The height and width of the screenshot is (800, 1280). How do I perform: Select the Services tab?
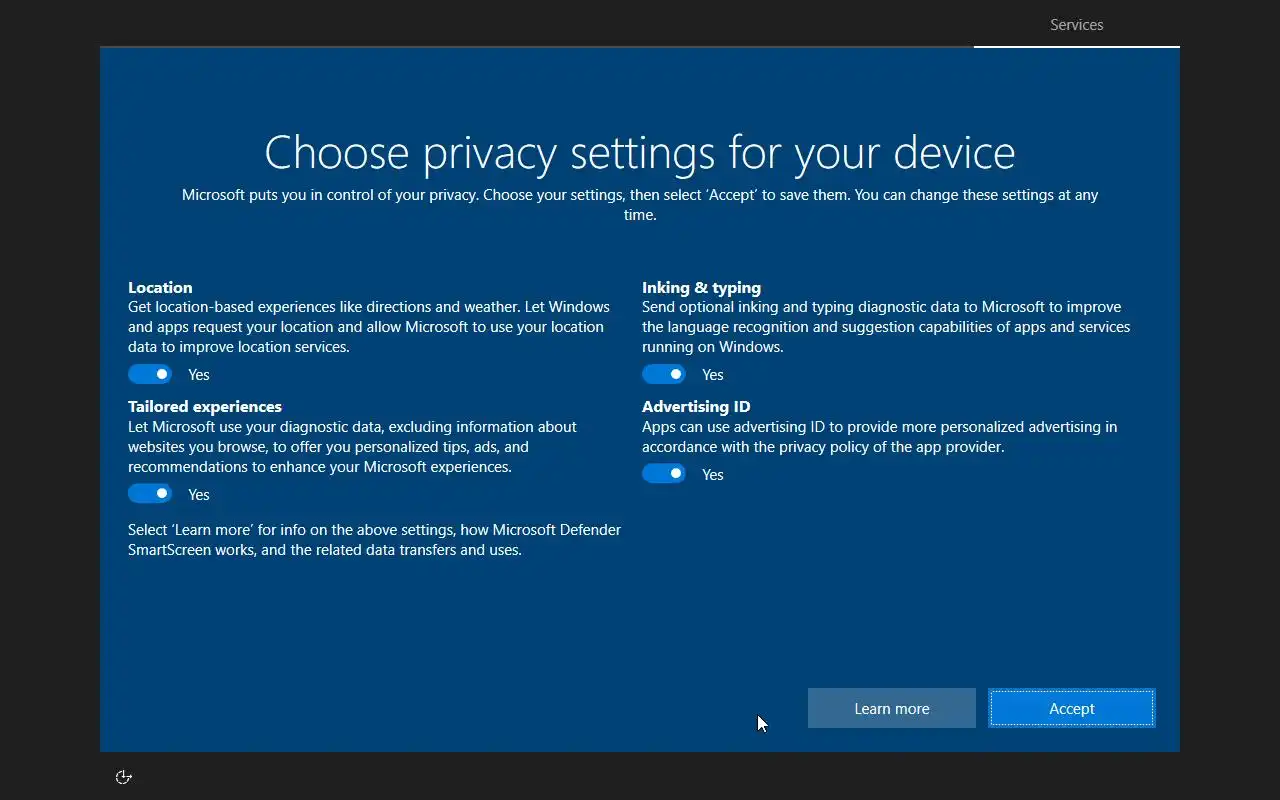[x=1077, y=25]
